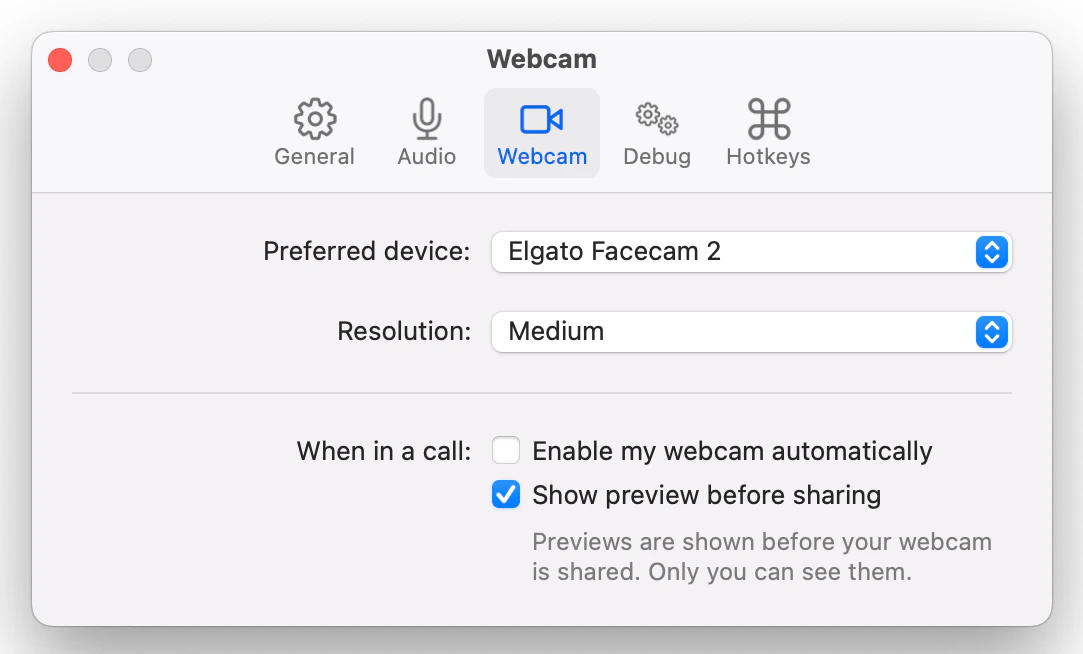1083x654 pixels.
Task: Go to the General preferences pane
Action: coord(314,131)
